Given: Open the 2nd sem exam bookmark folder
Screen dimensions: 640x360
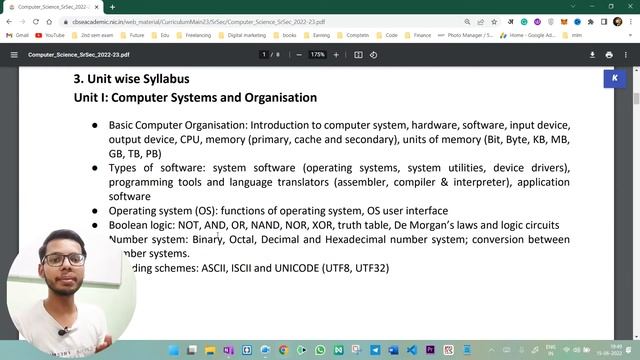Looking at the screenshot, I should [x=93, y=35].
